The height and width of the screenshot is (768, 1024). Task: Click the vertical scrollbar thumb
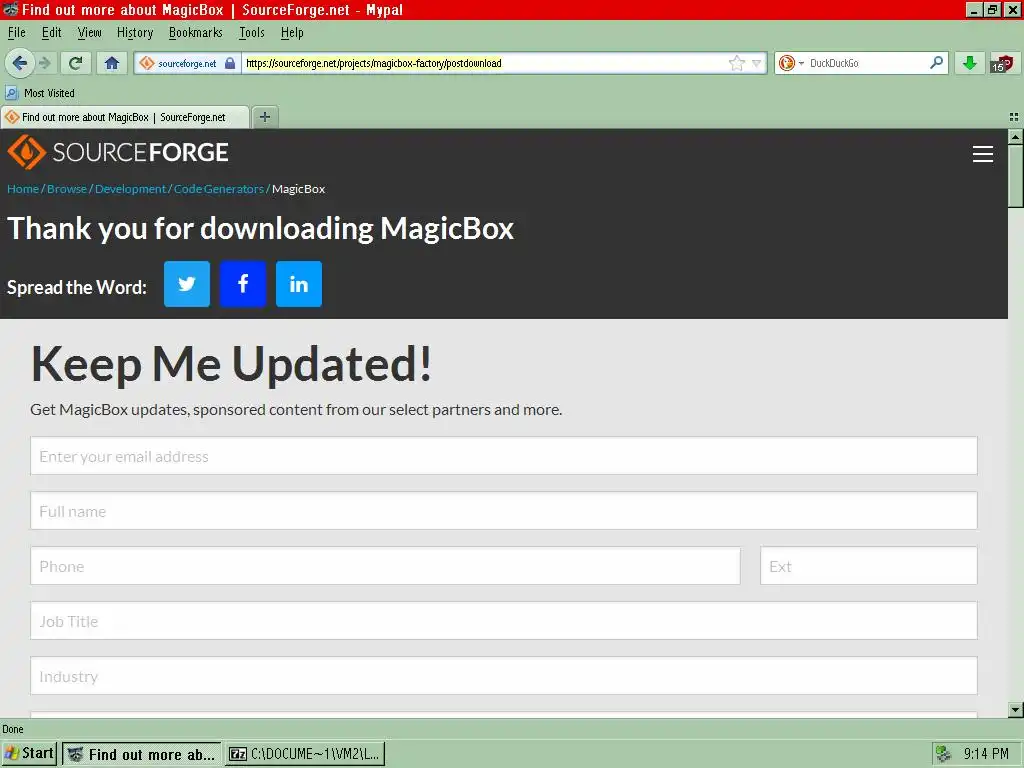[x=1015, y=176]
